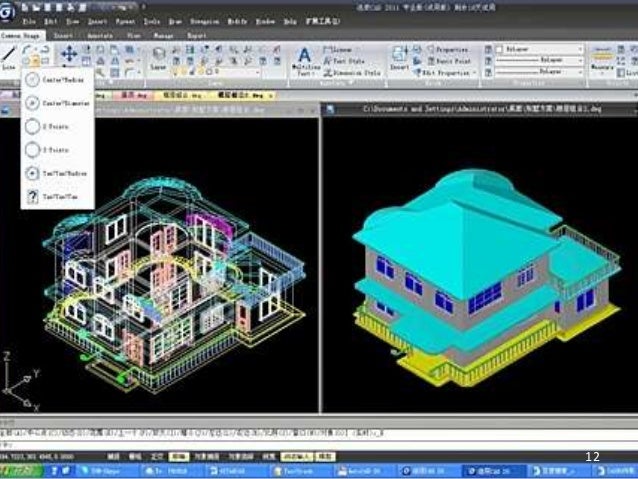This screenshot has height=479, width=638.
Task: Open the Draw menu
Action: click(175, 21)
